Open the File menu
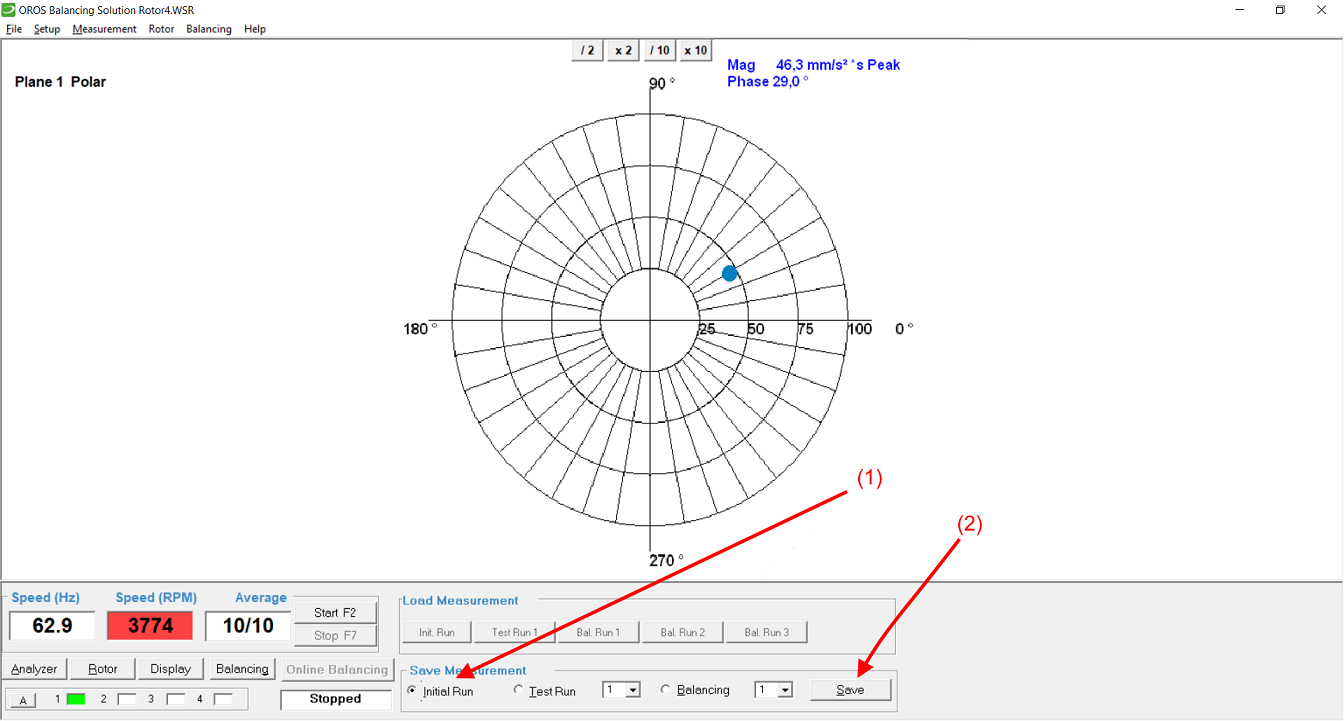 tap(14, 29)
